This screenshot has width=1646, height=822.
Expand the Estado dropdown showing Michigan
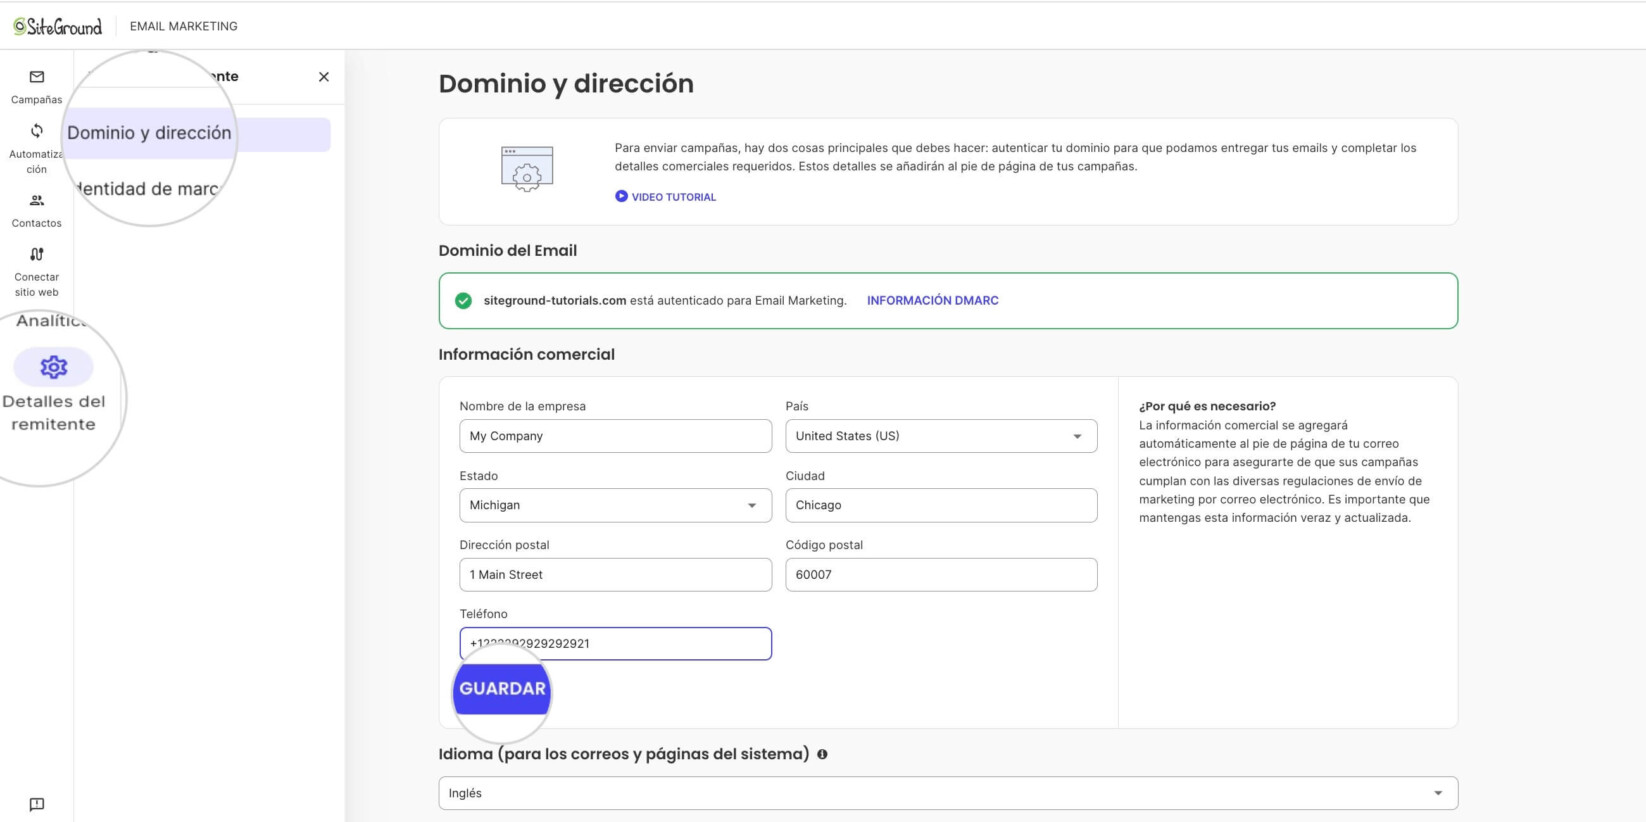point(615,505)
